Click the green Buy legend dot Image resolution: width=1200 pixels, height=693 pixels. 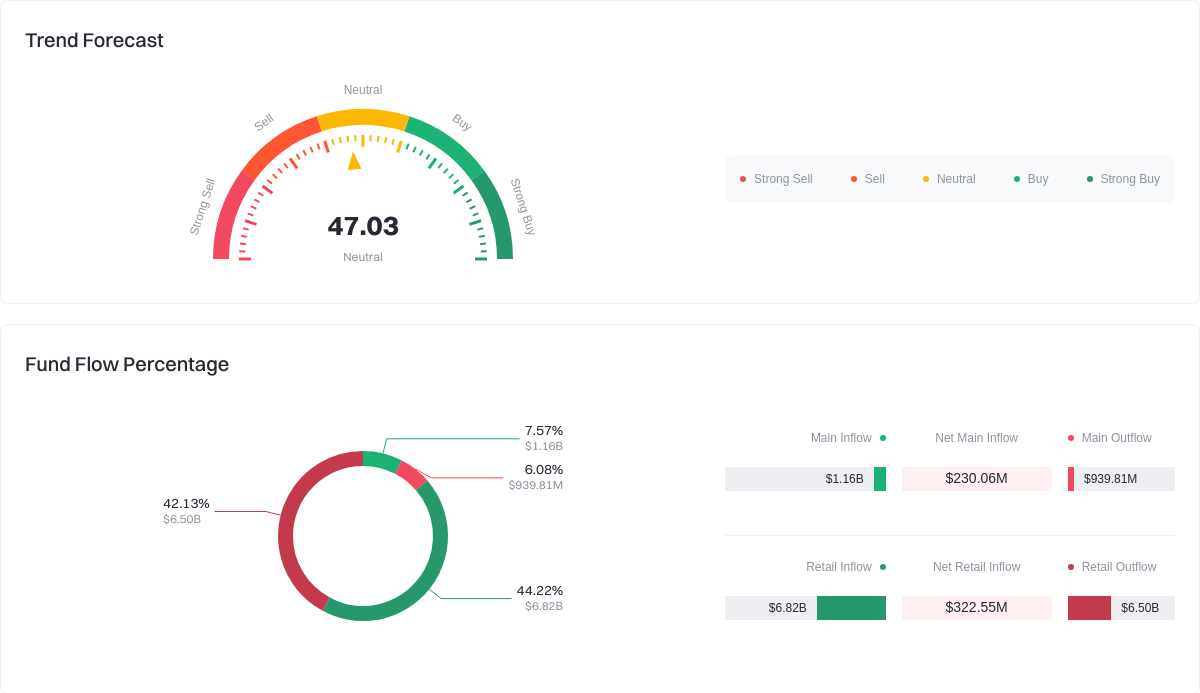tap(1016, 179)
